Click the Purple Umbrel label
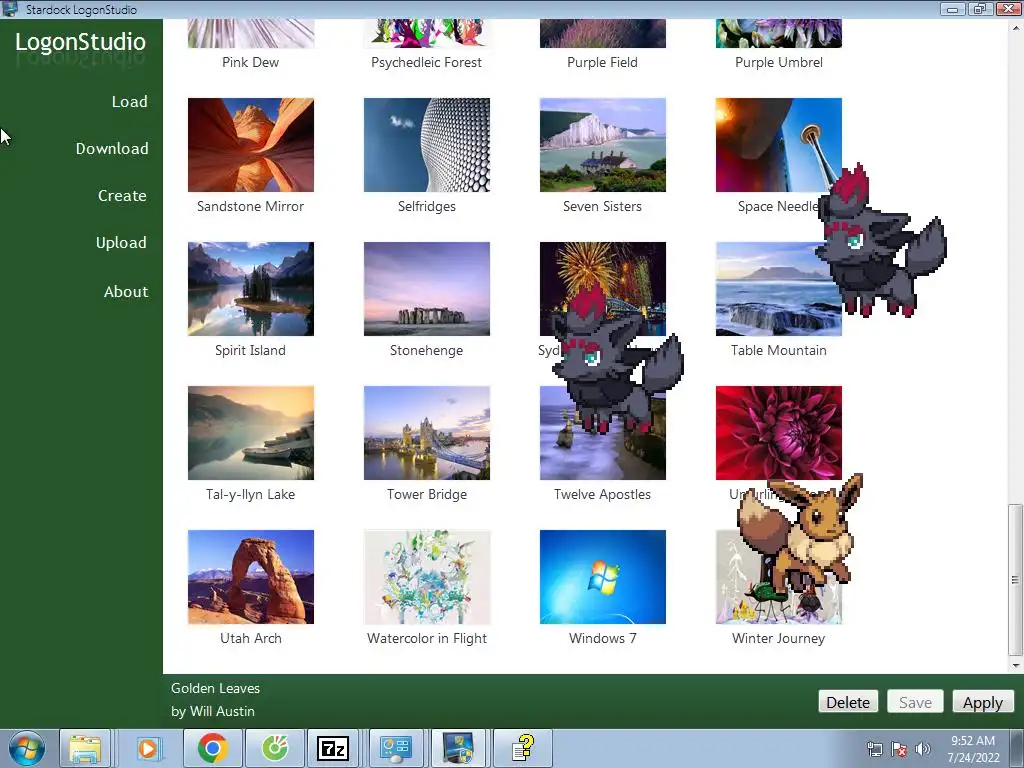Image resolution: width=1024 pixels, height=768 pixels. pyautogui.click(x=778, y=63)
